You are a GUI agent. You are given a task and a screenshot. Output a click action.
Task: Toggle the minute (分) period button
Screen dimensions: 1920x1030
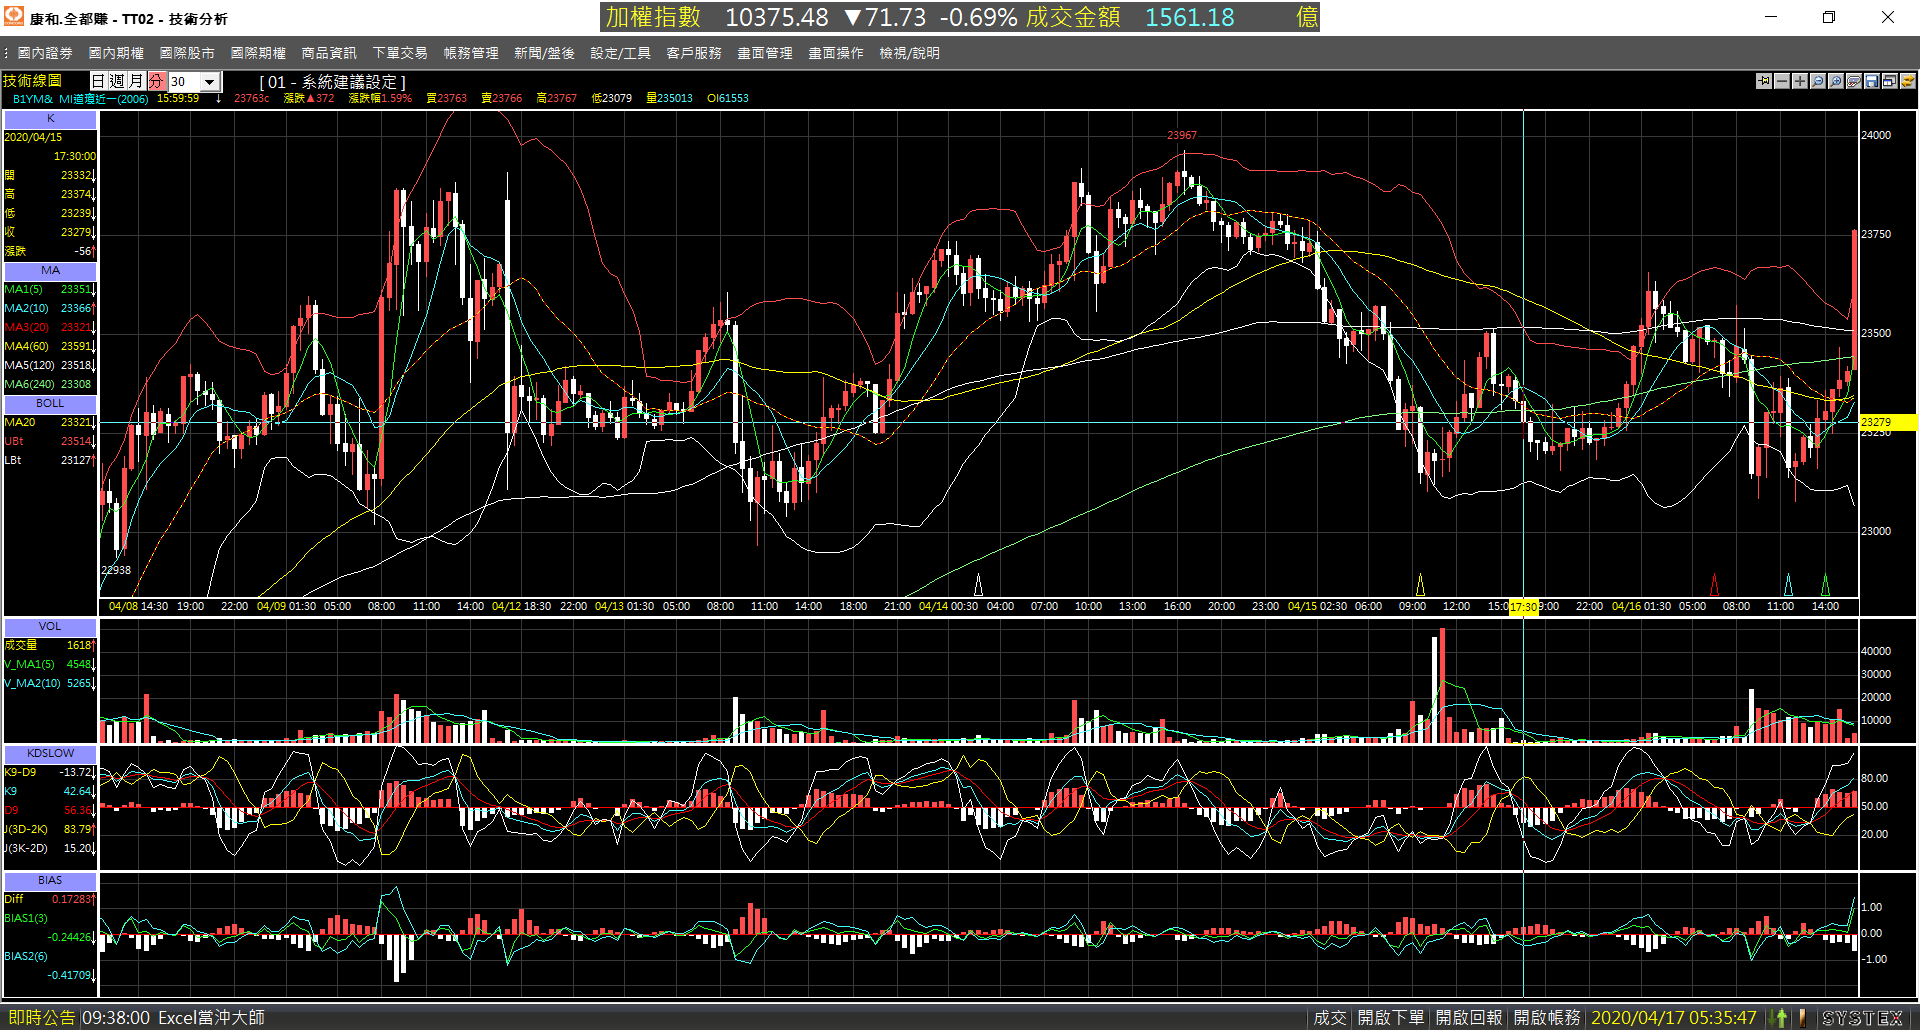(x=157, y=81)
